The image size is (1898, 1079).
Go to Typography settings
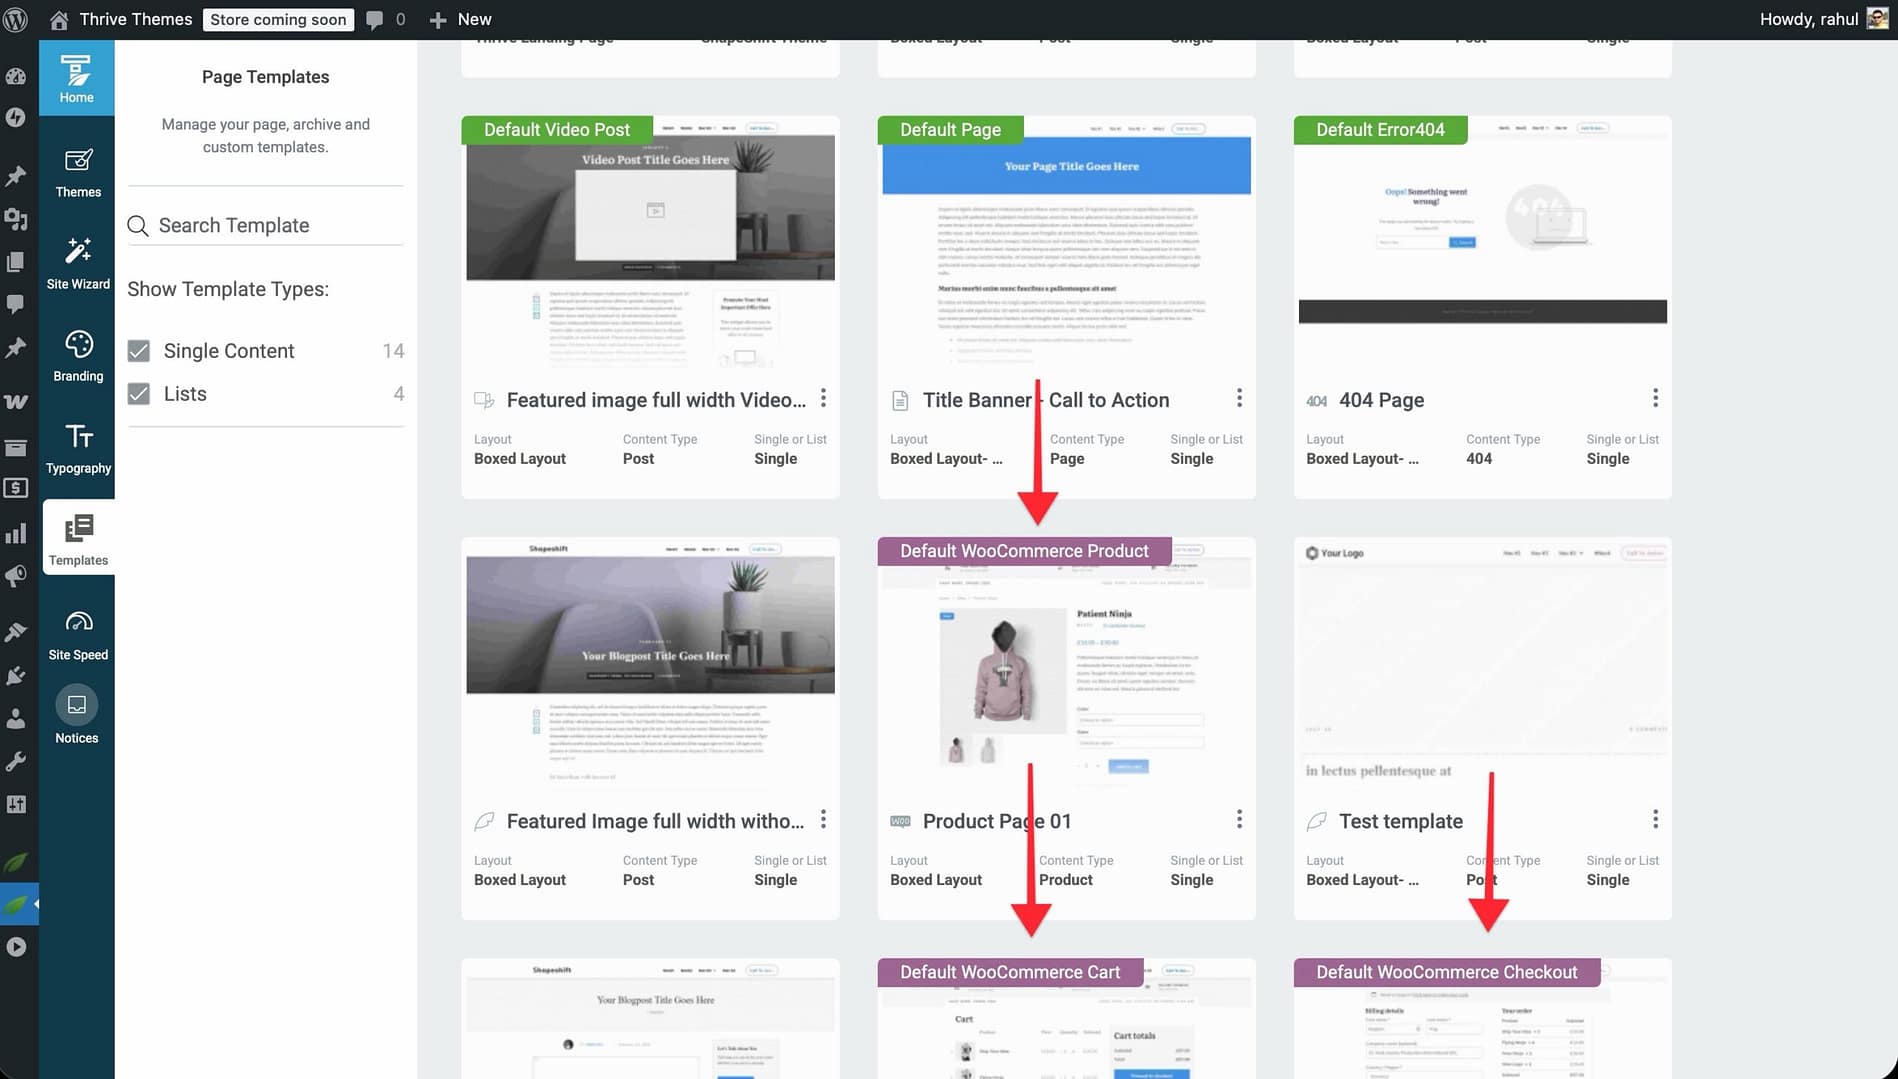click(78, 448)
